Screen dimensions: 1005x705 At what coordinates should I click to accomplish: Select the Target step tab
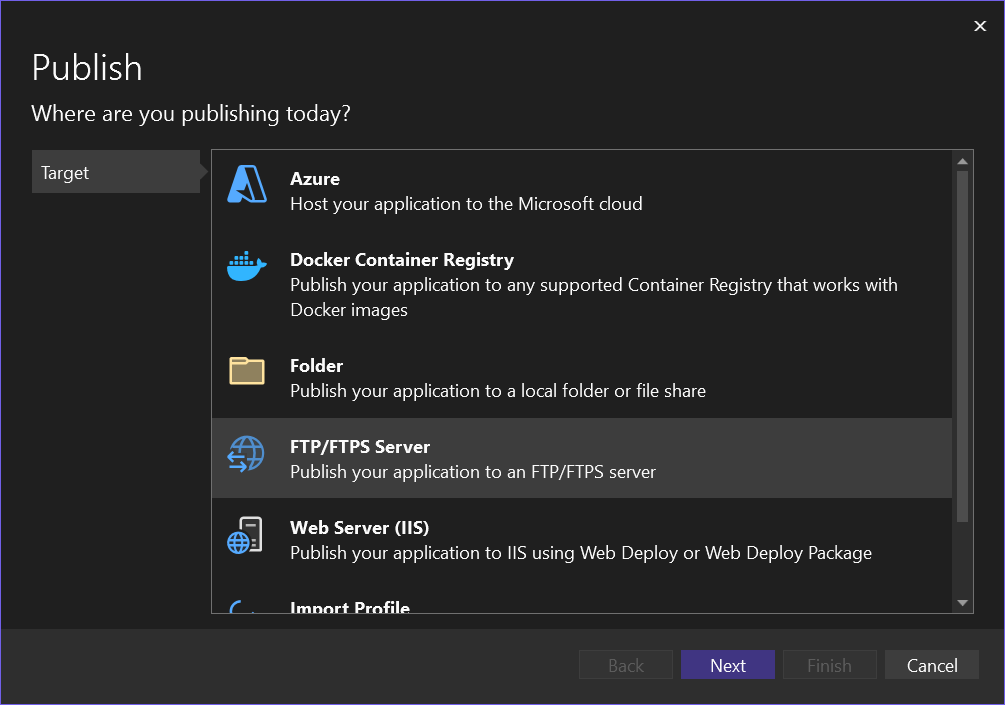click(116, 172)
